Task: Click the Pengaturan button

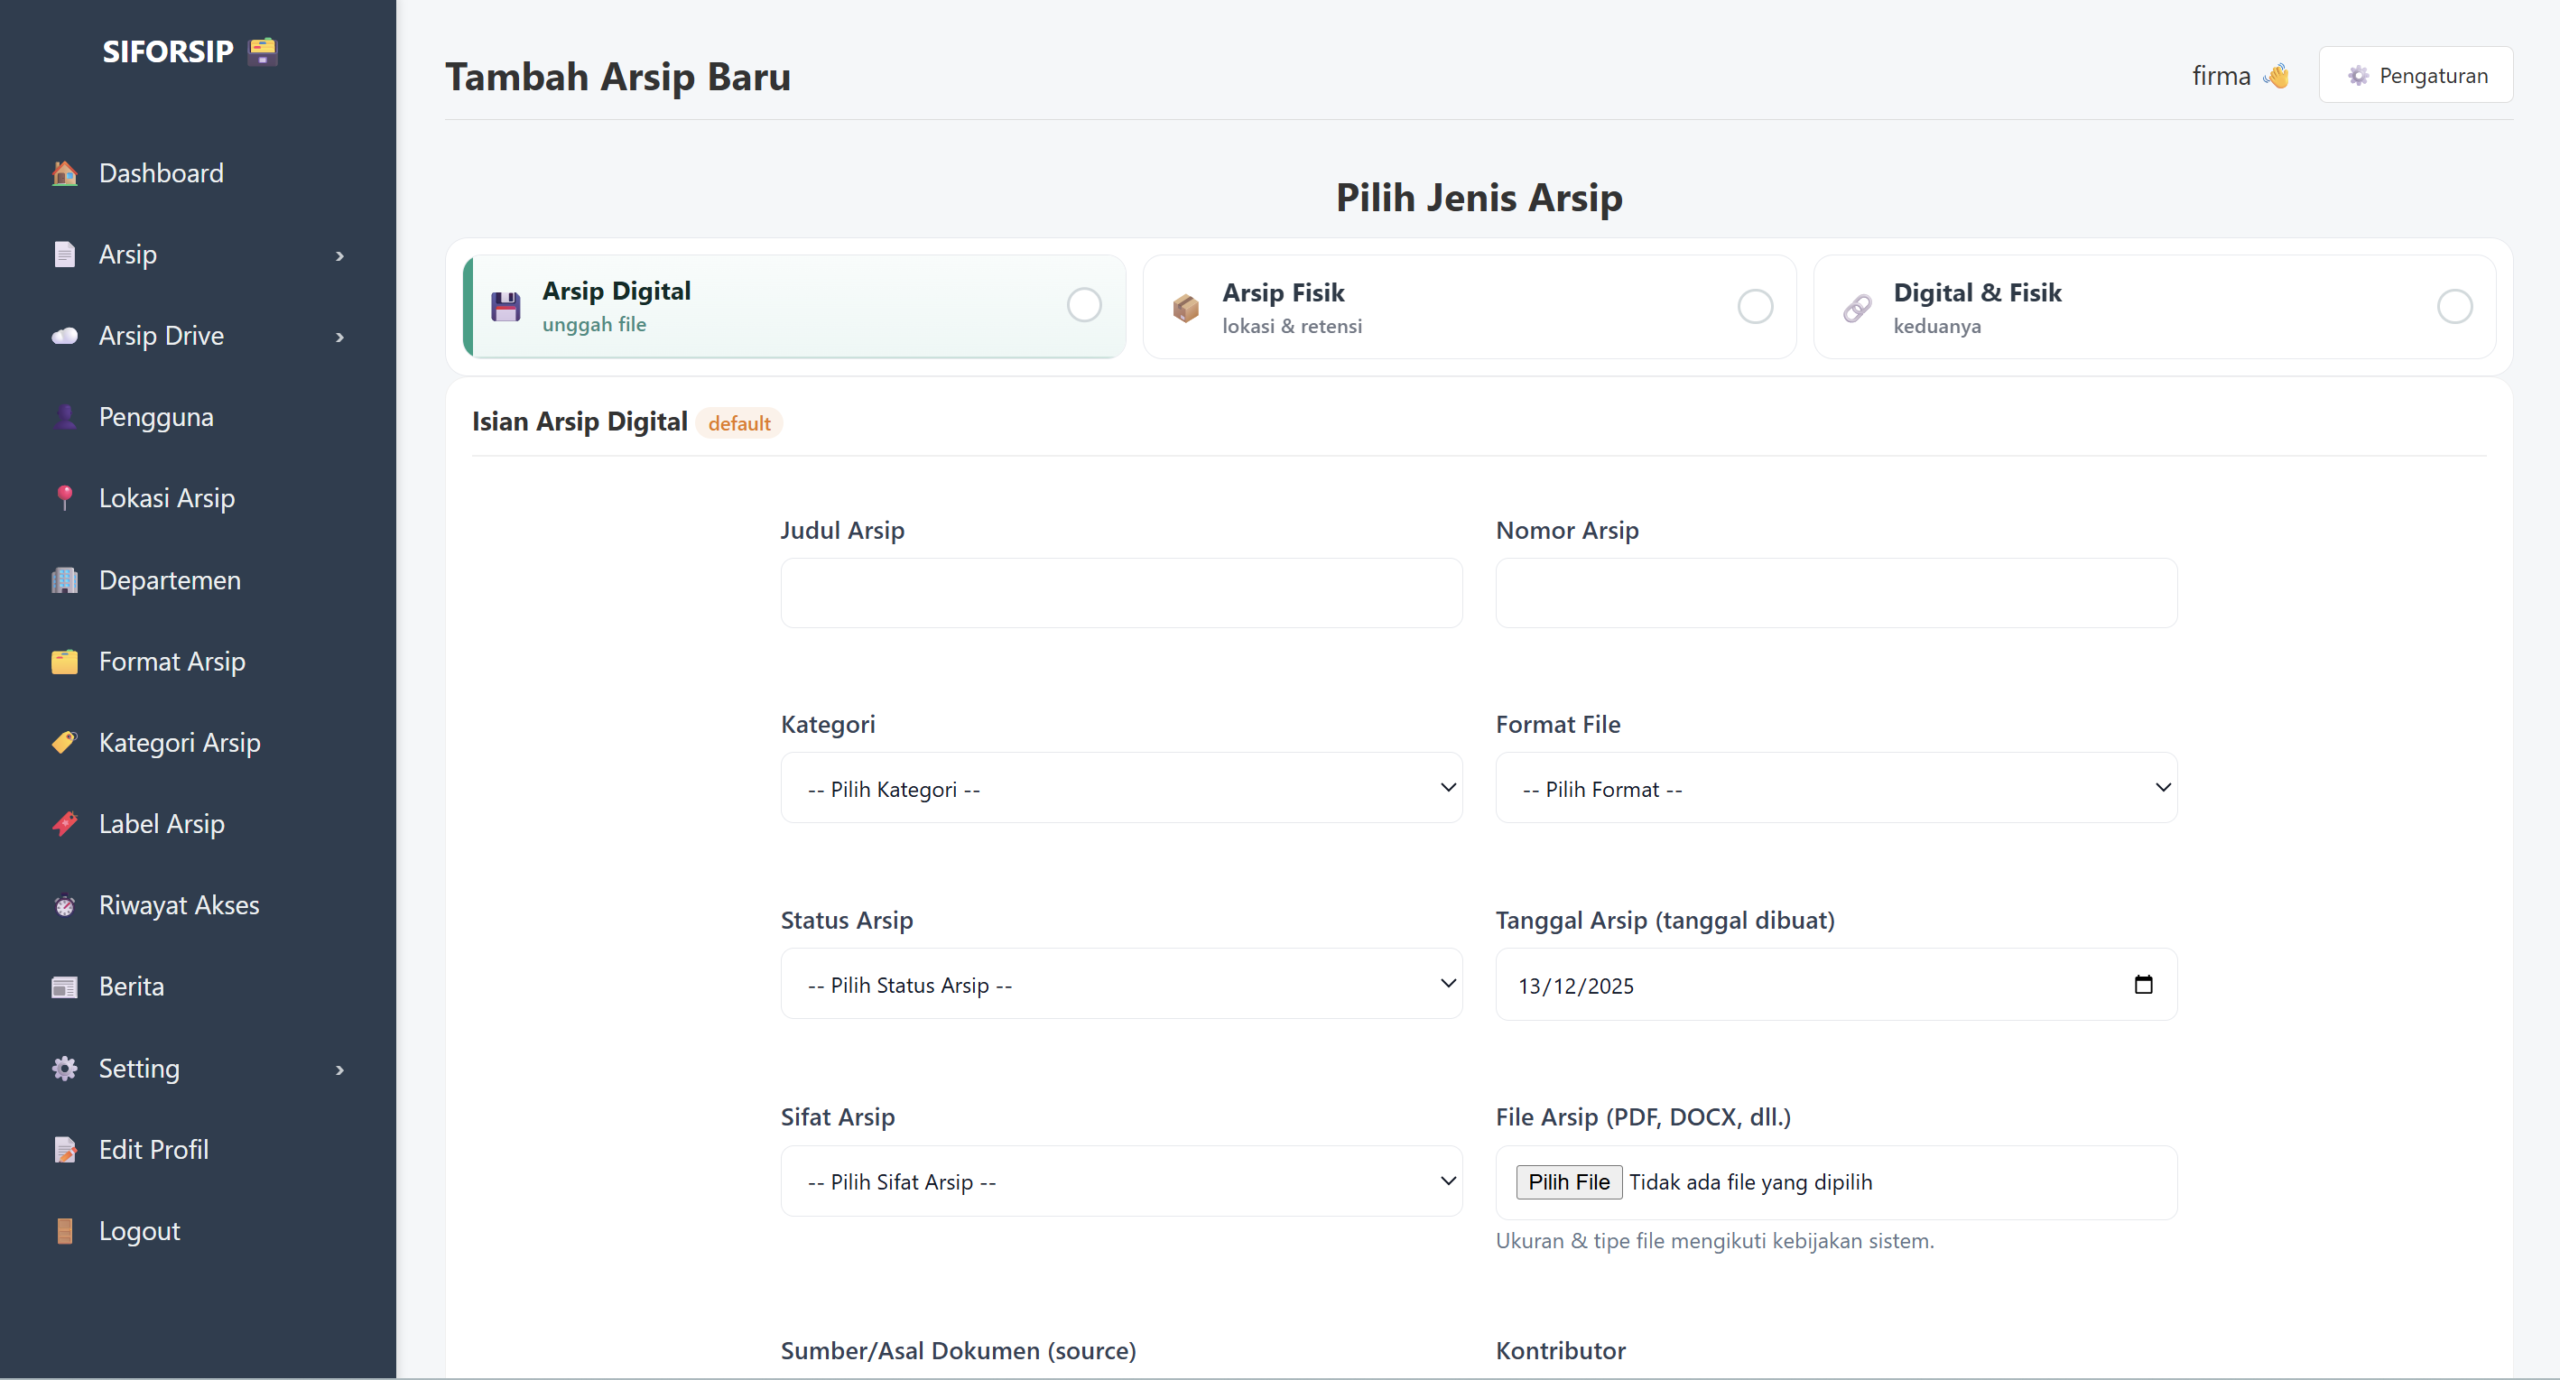Action: tap(2415, 75)
